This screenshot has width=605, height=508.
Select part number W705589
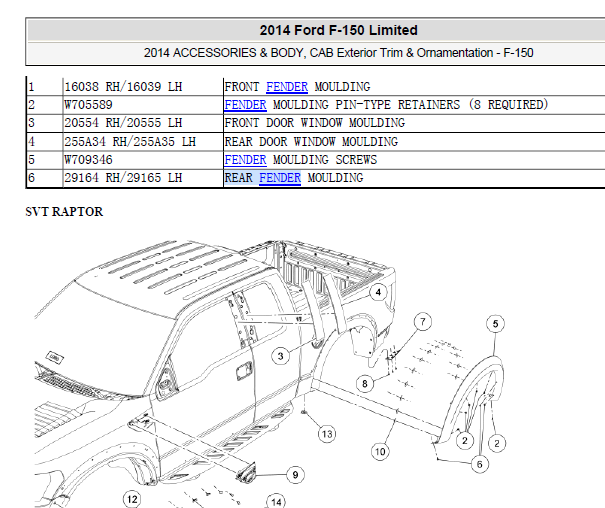[88, 105]
